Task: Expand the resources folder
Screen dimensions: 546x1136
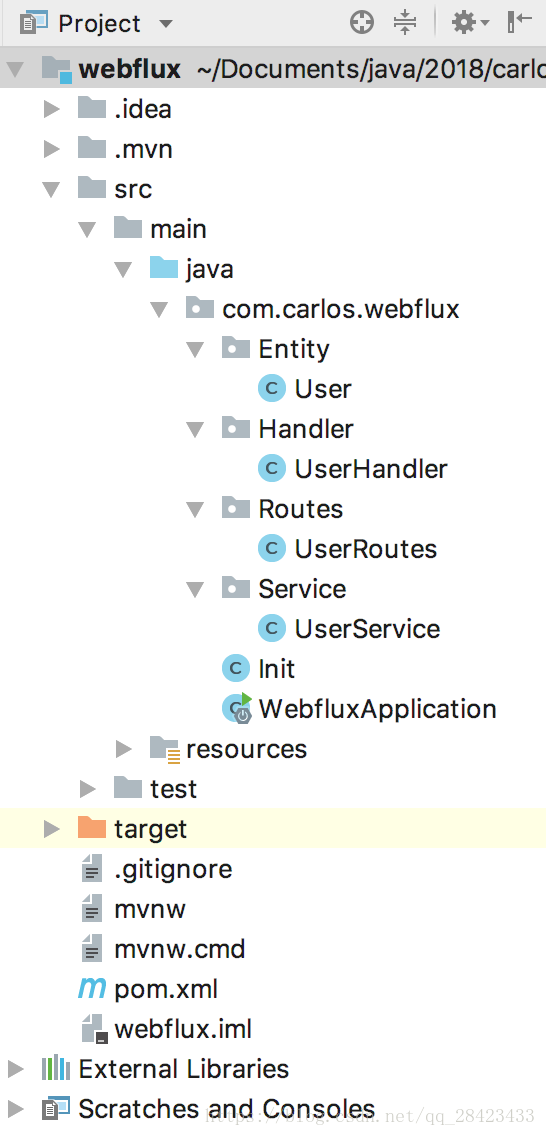Action: click(x=124, y=749)
